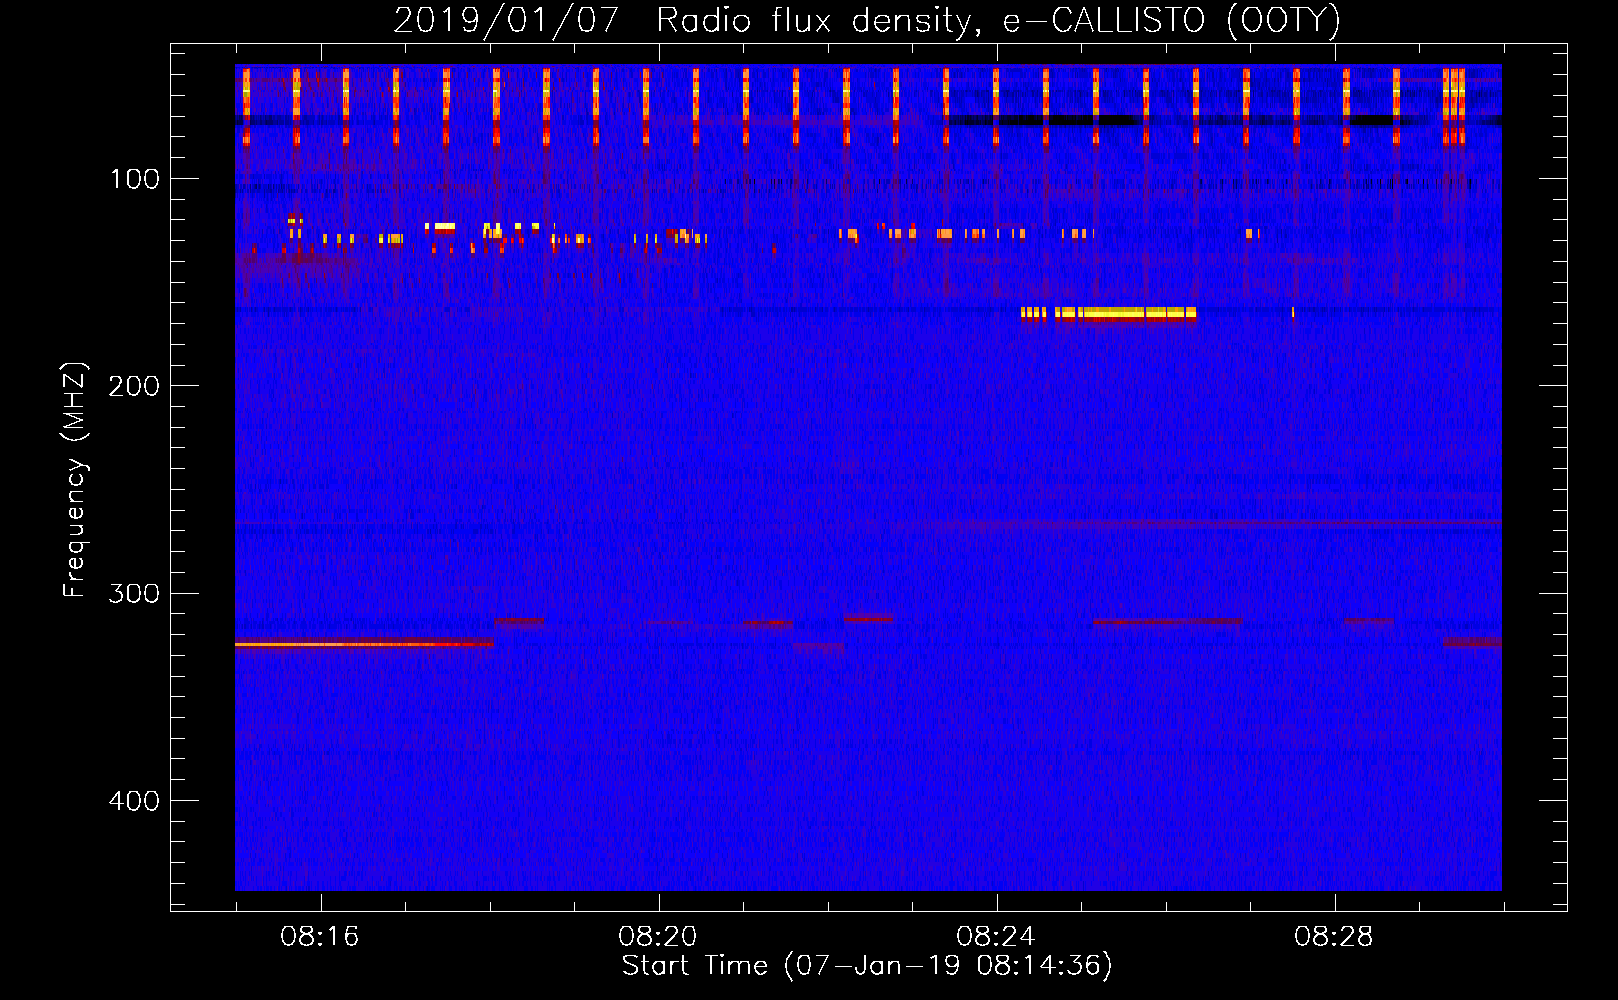
Task: Click the 08:20 time tick label
Action: point(658,937)
